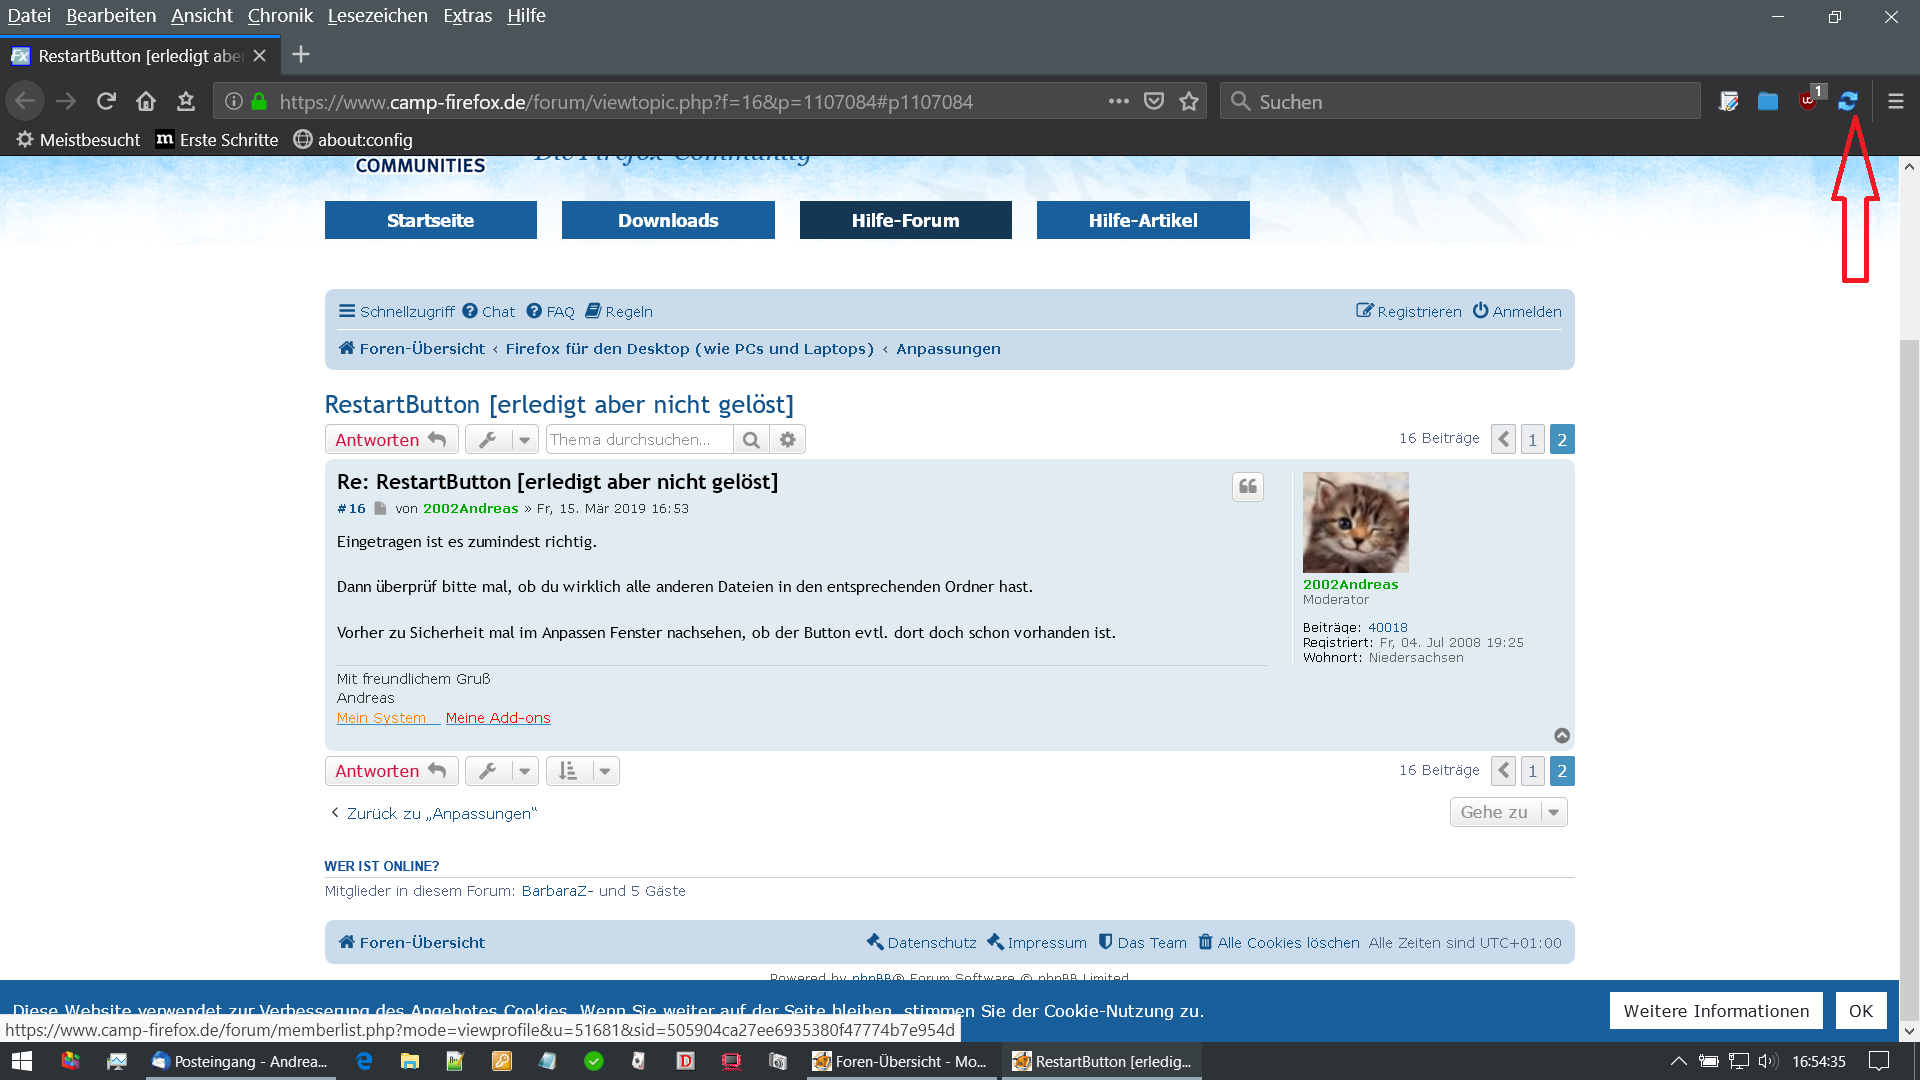1920x1080 pixels.
Task: Expand the Schnellzugriff quick access menu
Action: pyautogui.click(x=396, y=312)
